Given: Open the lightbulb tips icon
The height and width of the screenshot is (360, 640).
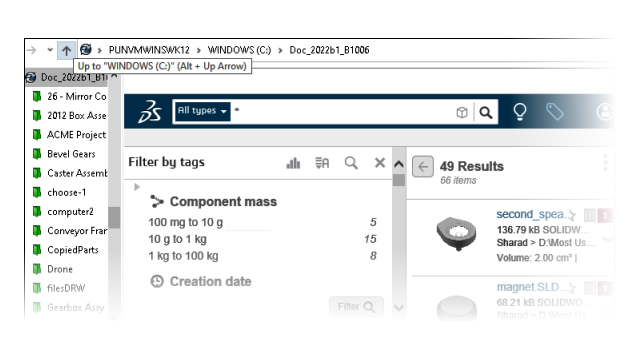Looking at the screenshot, I should (x=520, y=111).
